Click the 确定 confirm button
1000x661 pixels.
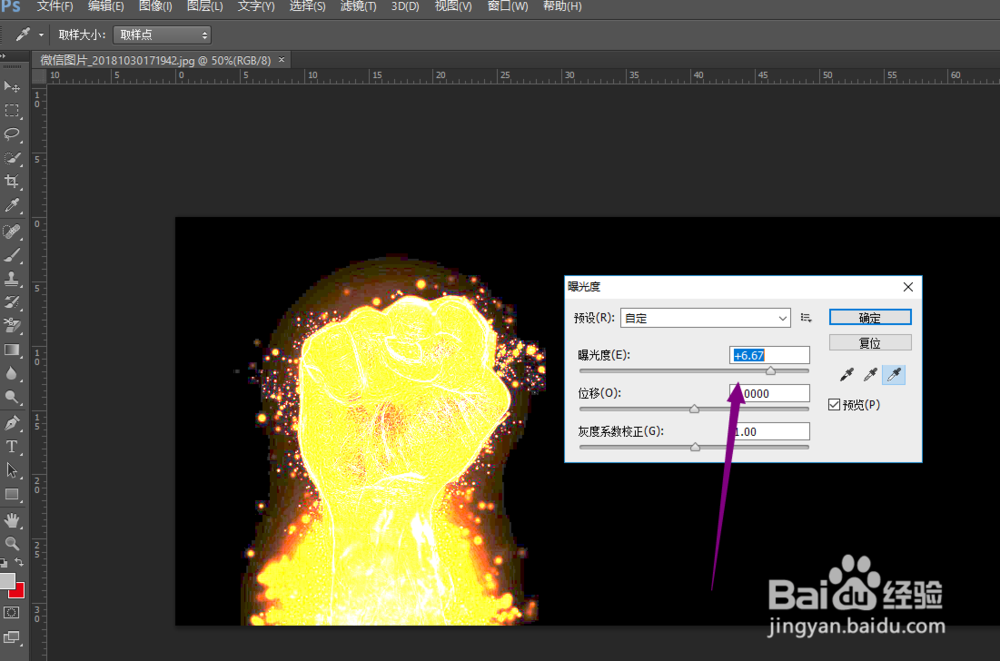870,317
